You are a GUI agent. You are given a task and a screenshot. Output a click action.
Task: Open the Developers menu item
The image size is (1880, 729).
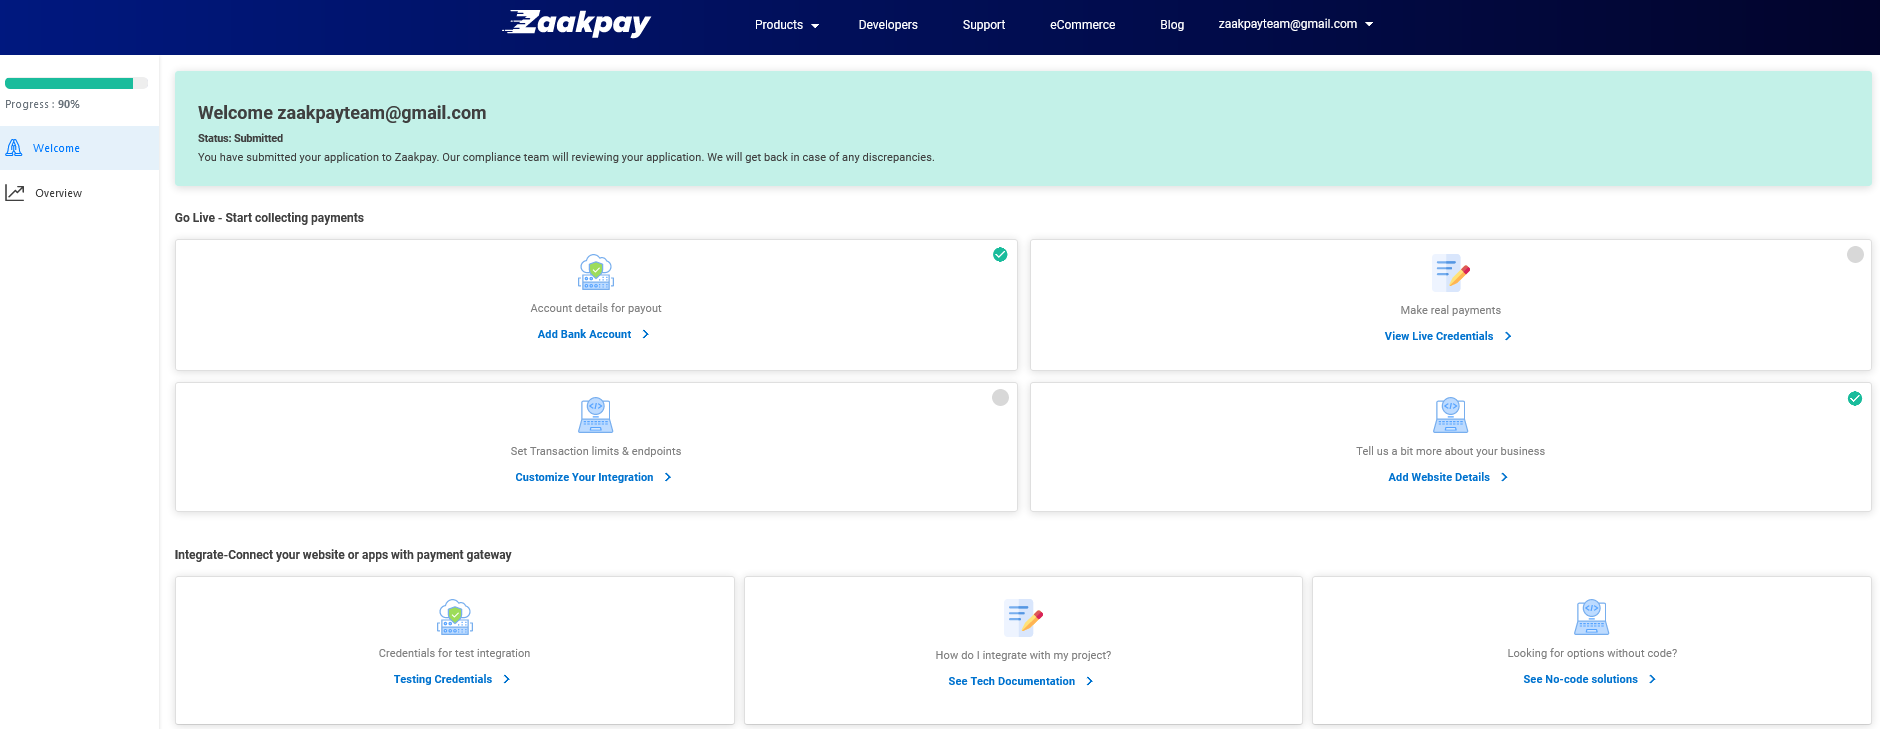click(888, 25)
